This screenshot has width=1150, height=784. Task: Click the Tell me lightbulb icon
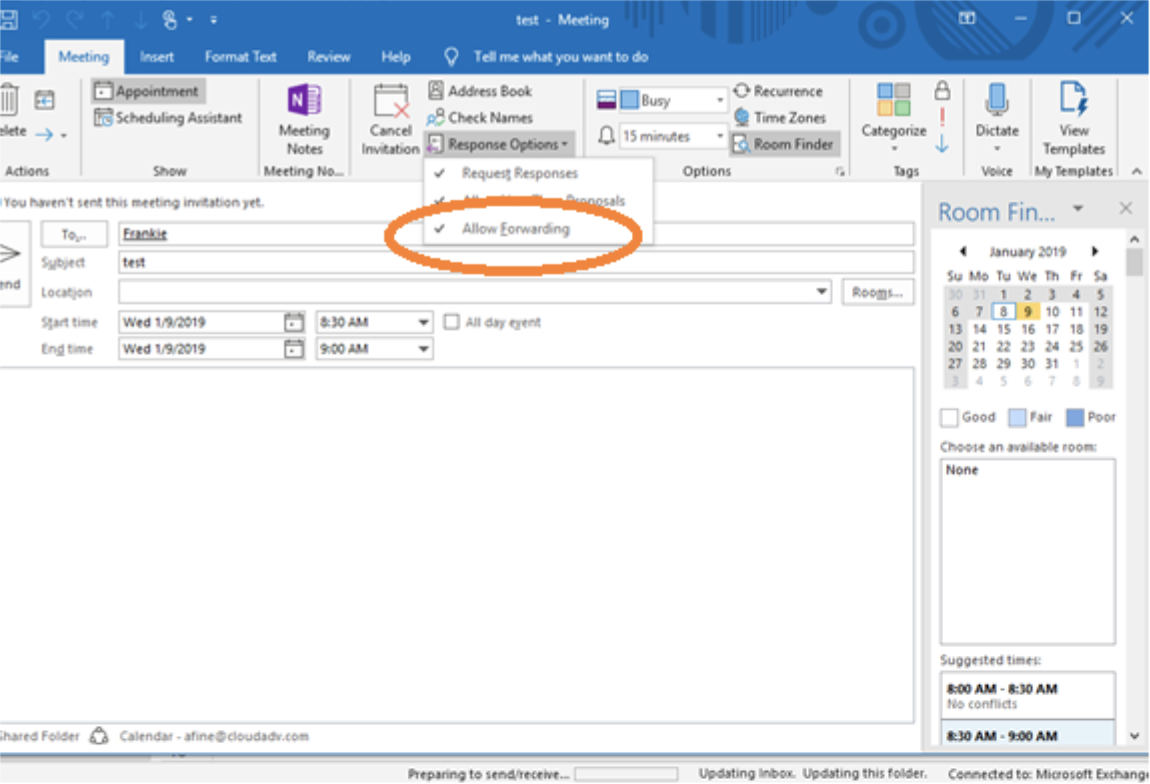[x=451, y=56]
